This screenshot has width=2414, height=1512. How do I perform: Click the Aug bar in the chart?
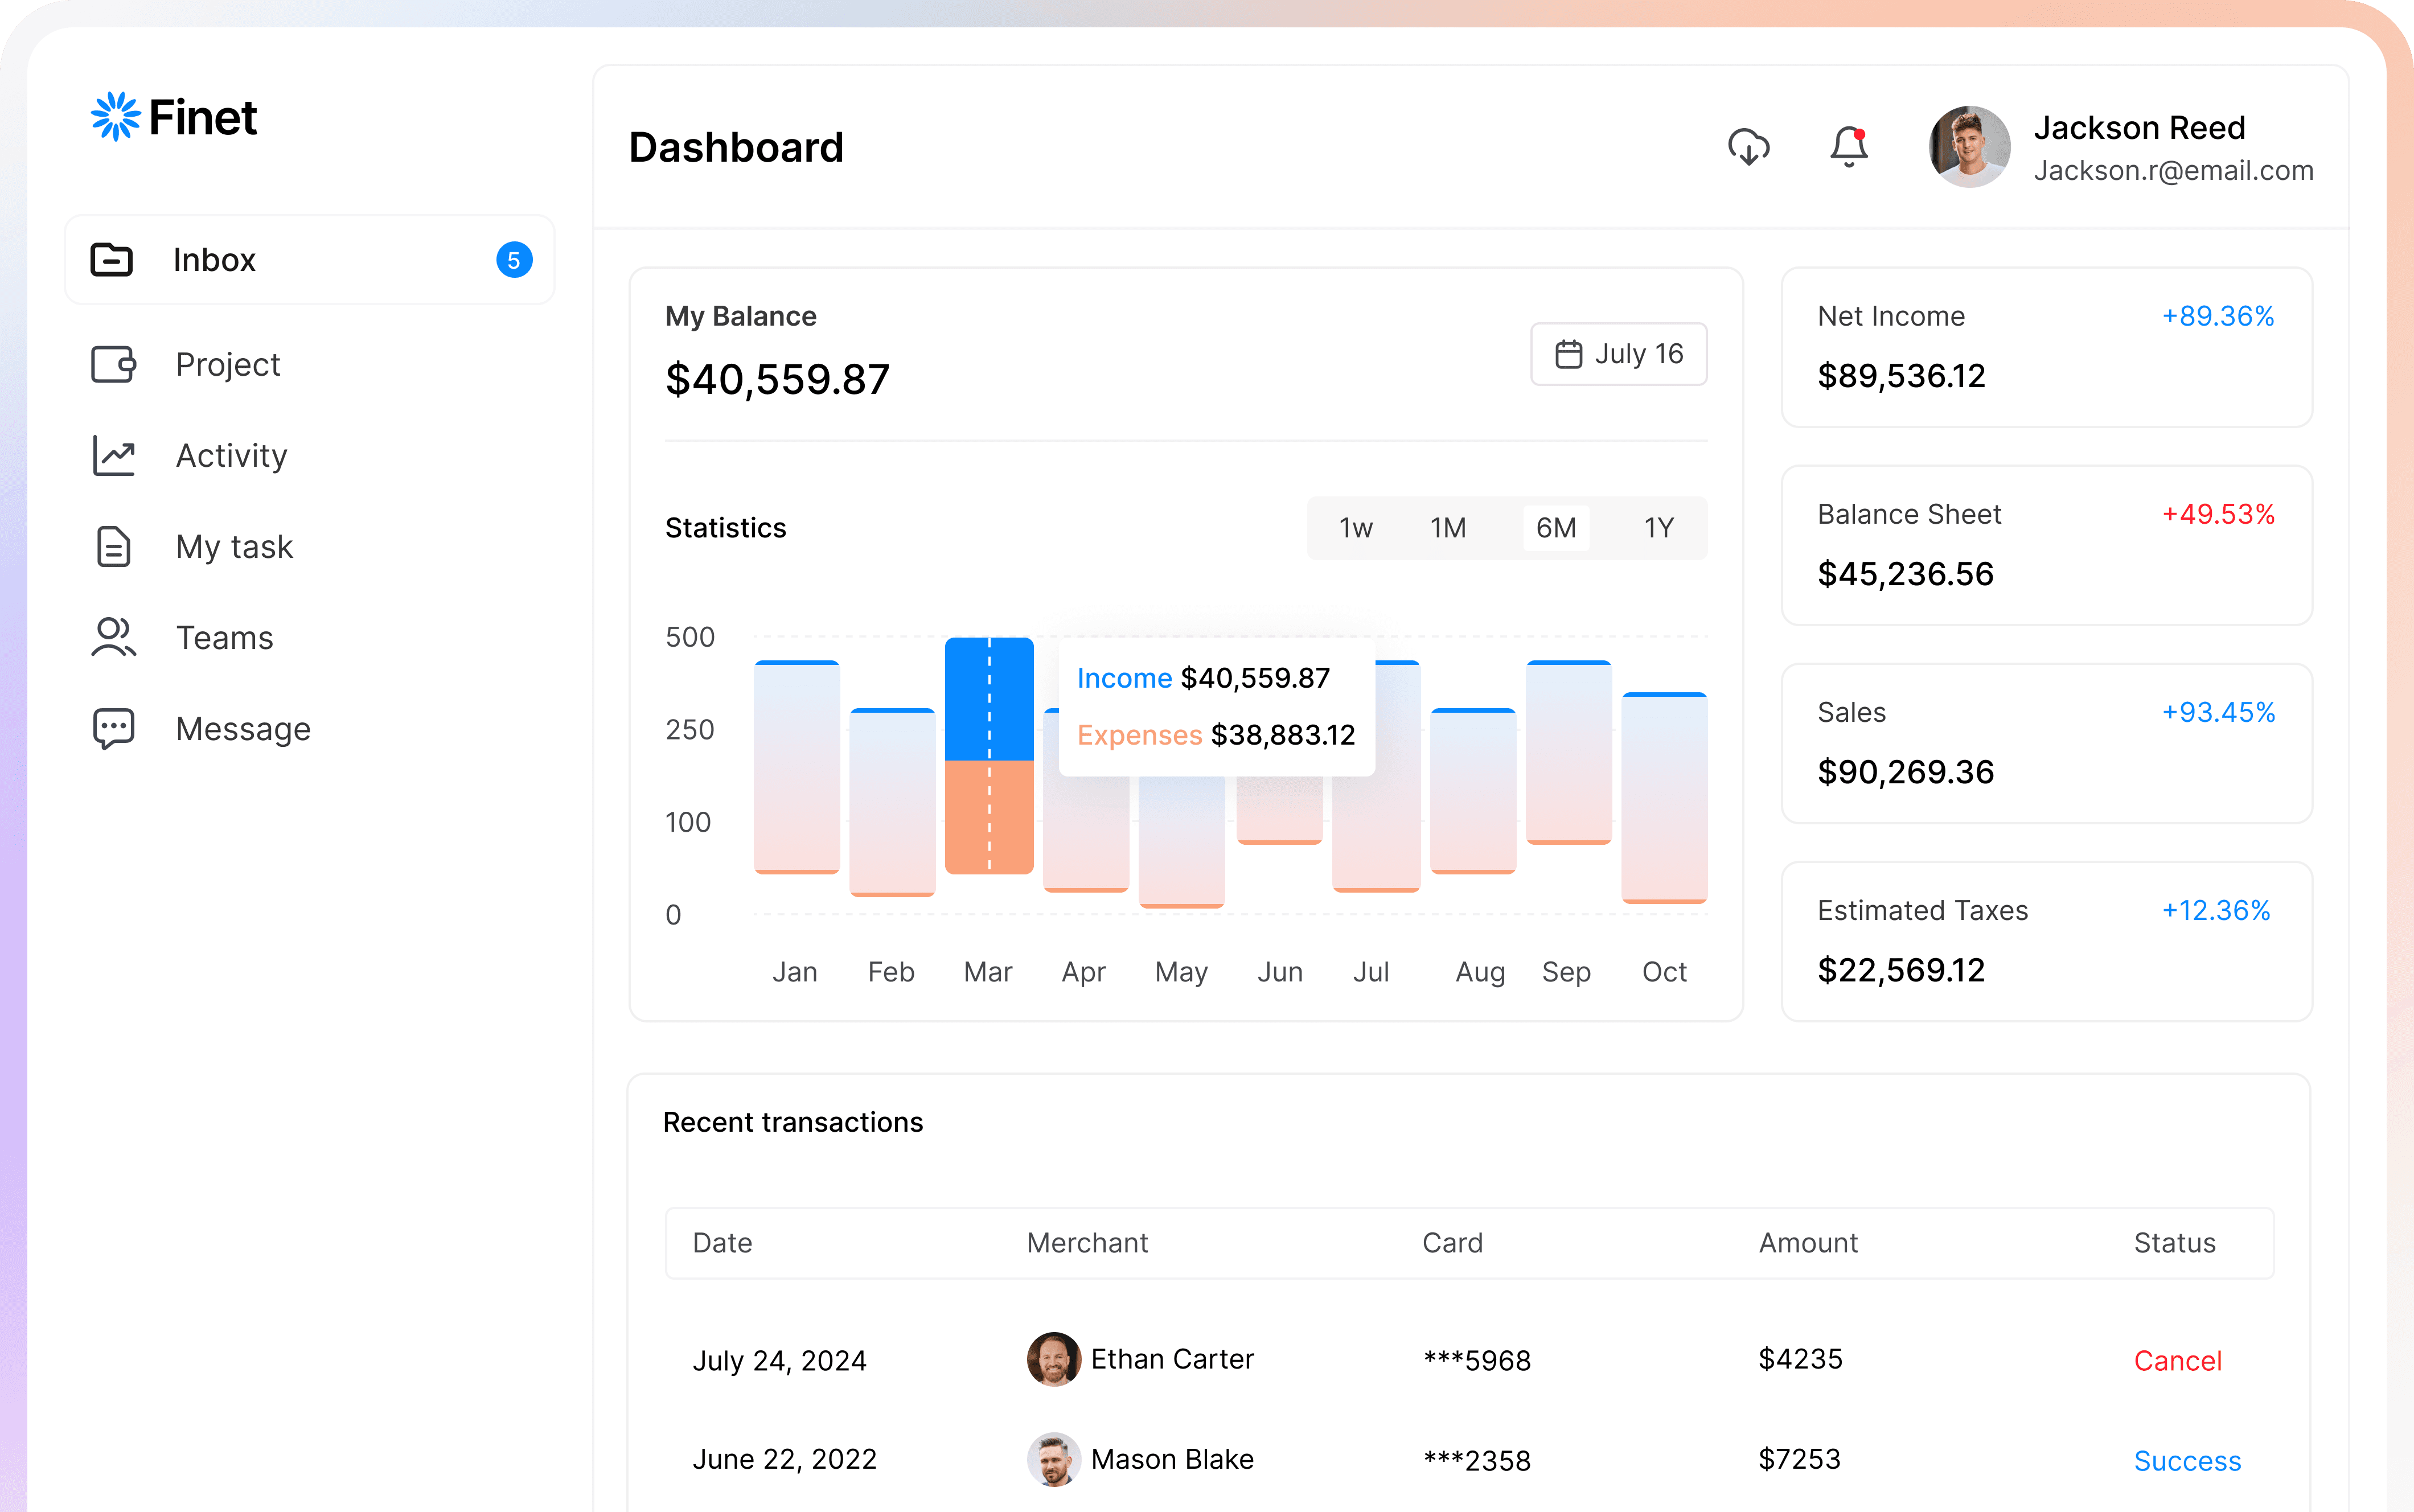pos(1473,791)
